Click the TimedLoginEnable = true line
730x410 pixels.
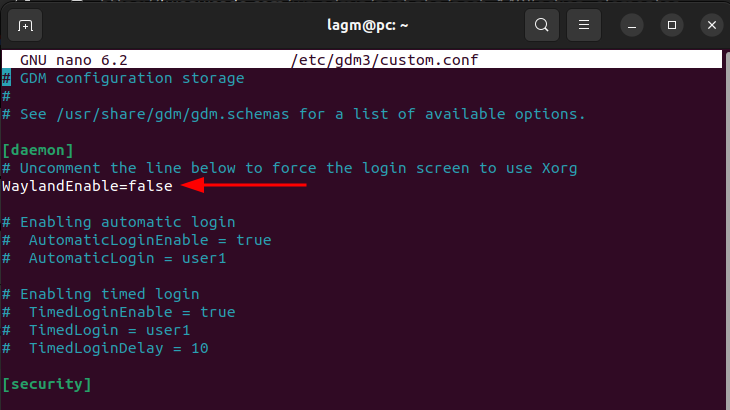point(131,312)
